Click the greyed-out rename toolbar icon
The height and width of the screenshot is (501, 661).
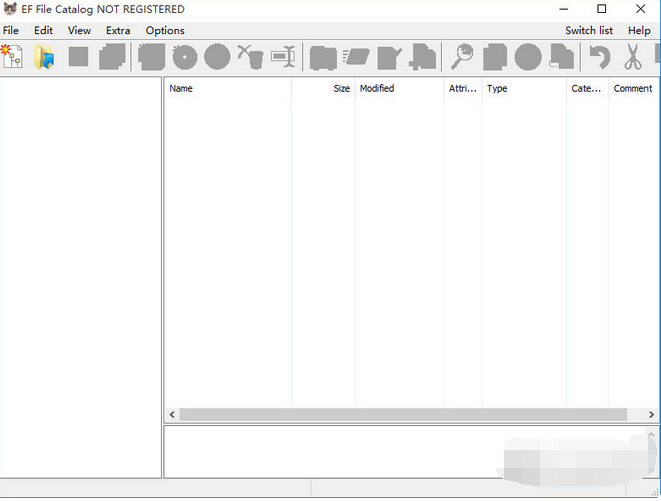(285, 57)
